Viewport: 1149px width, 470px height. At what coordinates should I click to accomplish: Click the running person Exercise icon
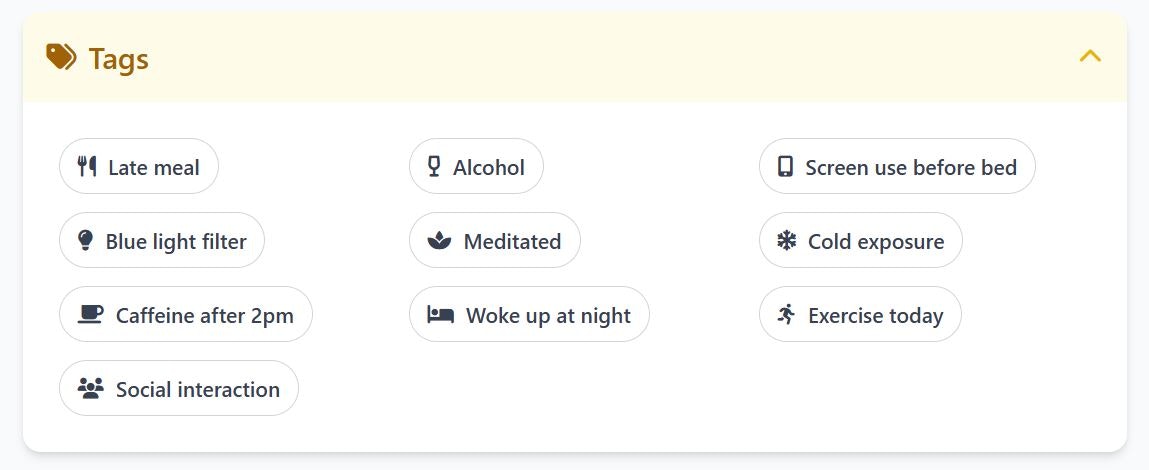[786, 315]
